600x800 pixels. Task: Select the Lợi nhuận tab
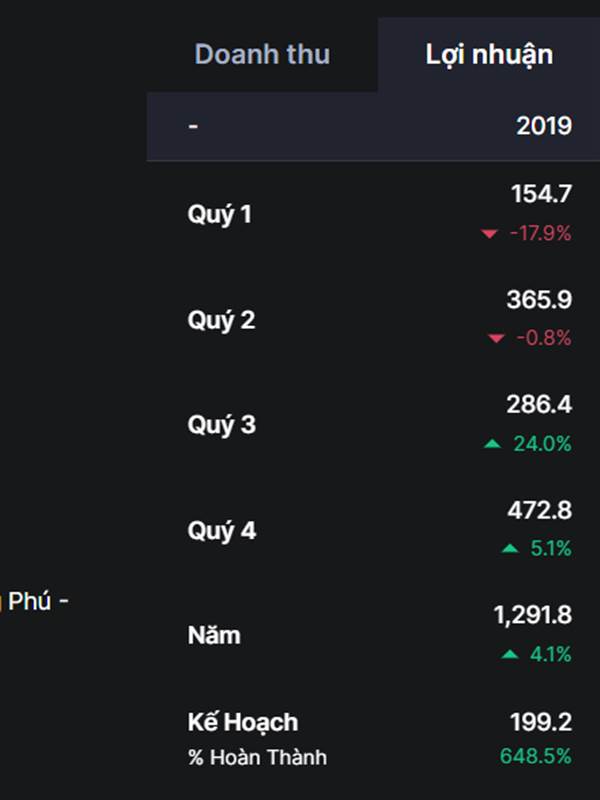tap(489, 54)
